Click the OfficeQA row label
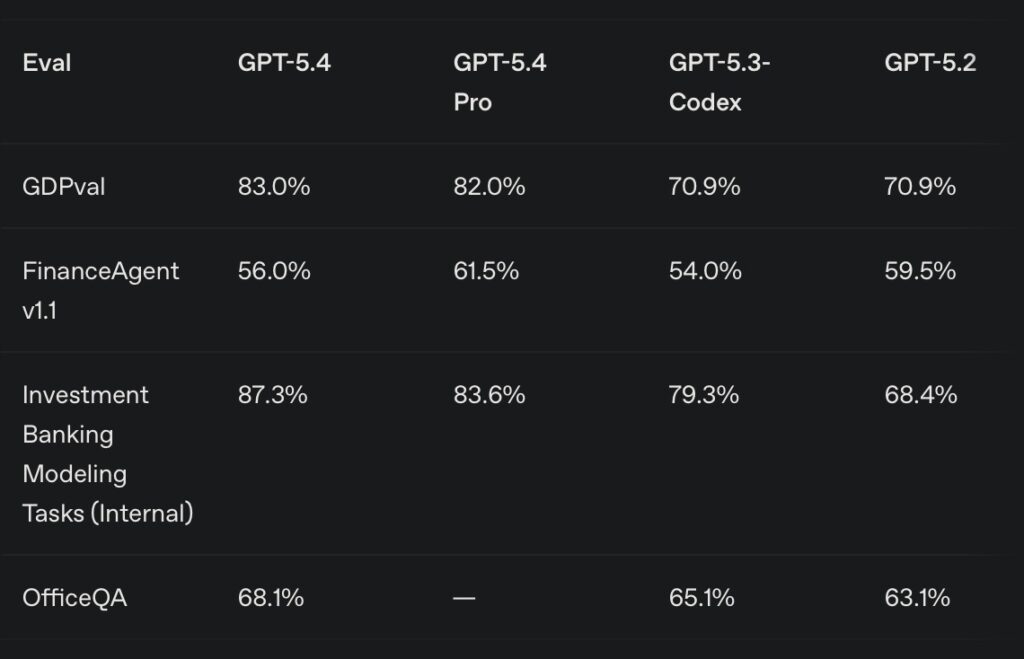The width and height of the screenshot is (1024, 659). [x=75, y=598]
